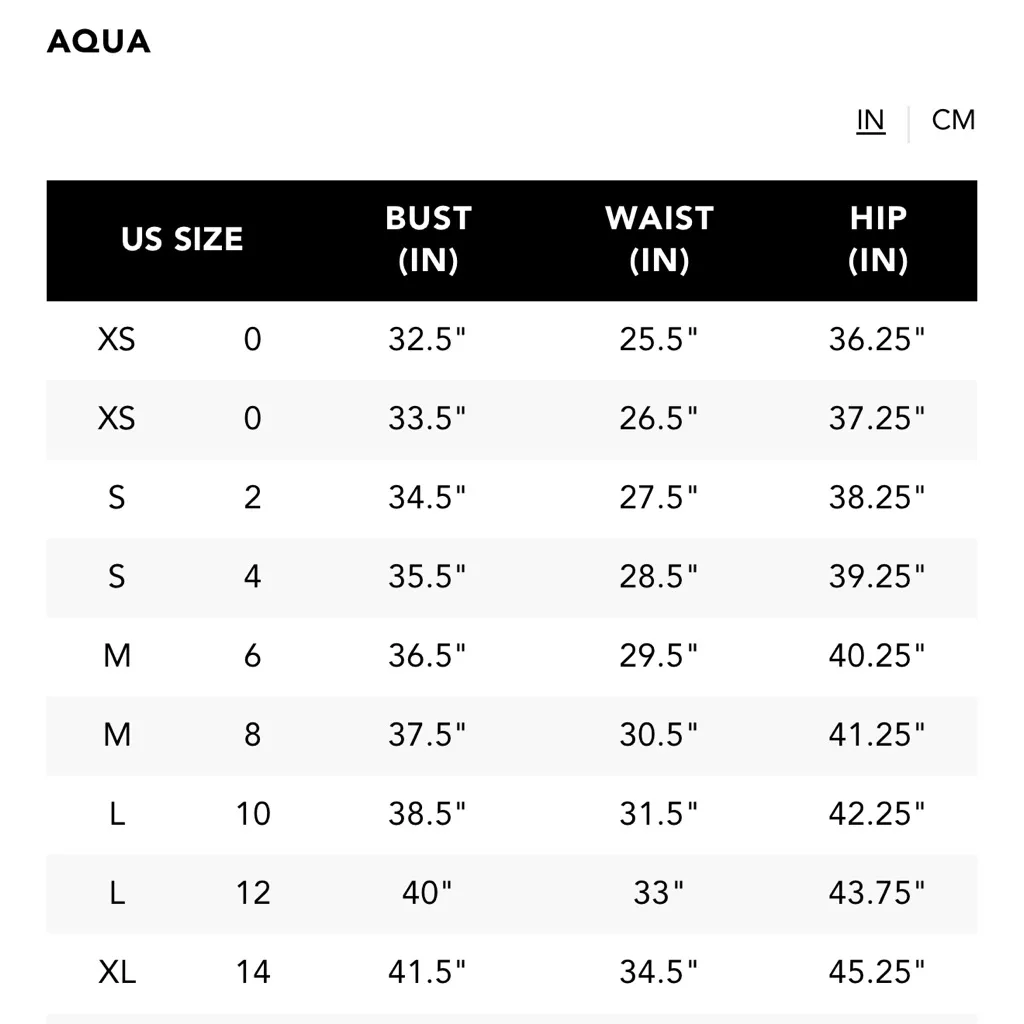Select the IN unit option
The image size is (1024, 1024).
(x=870, y=120)
